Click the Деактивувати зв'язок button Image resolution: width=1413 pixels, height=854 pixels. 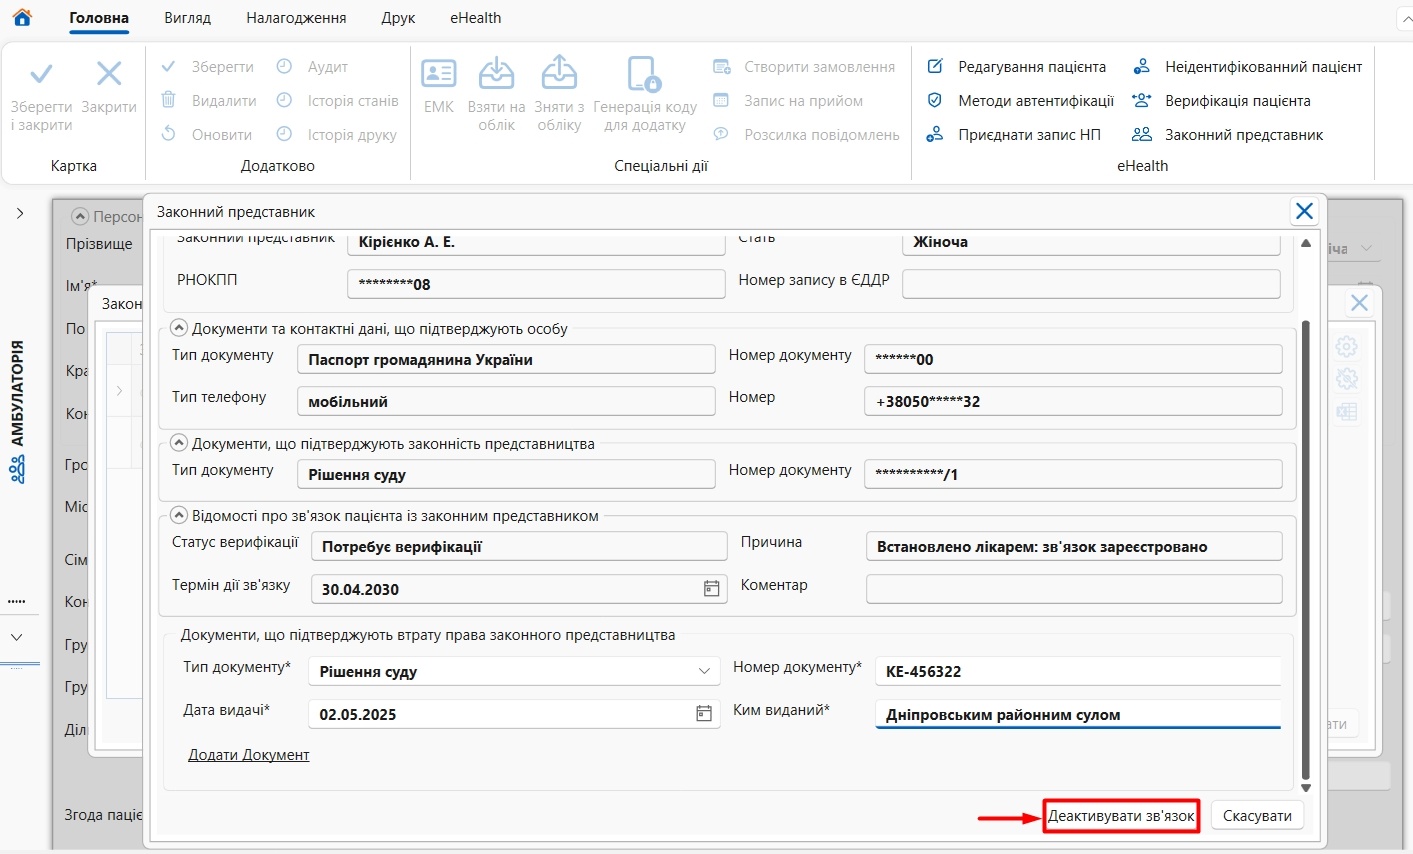[x=1121, y=816]
